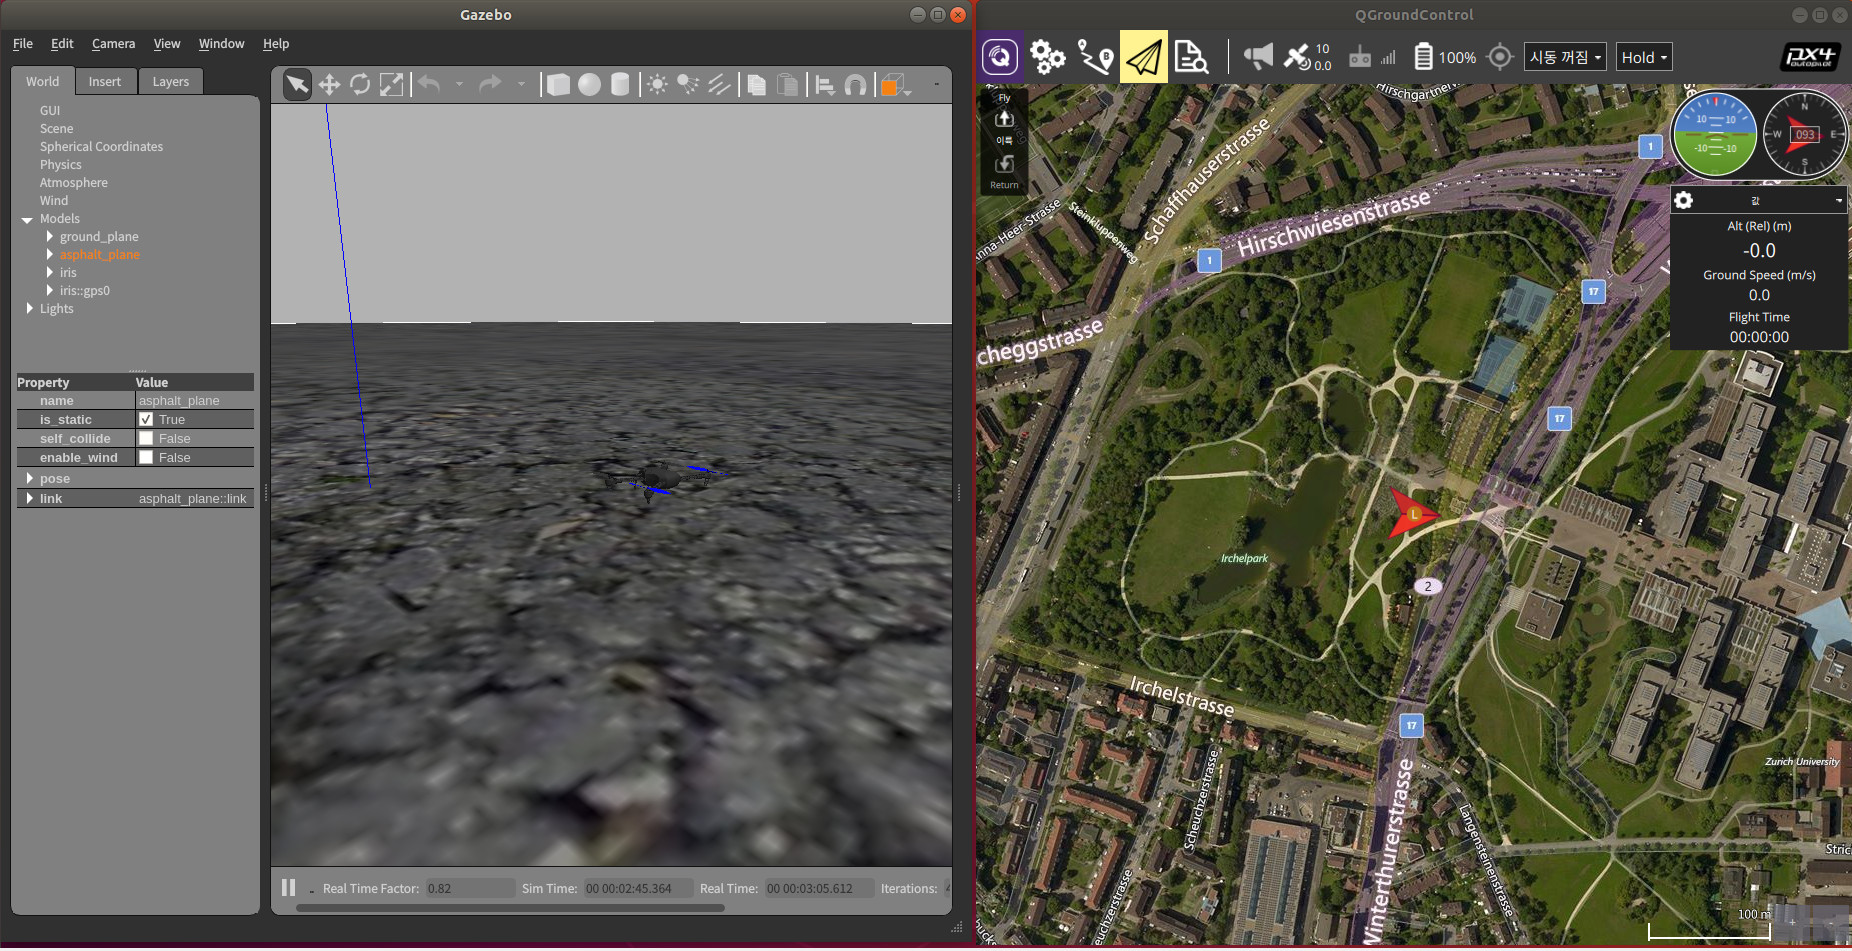Open the telemetry widget dropdown arrow

click(1838, 201)
